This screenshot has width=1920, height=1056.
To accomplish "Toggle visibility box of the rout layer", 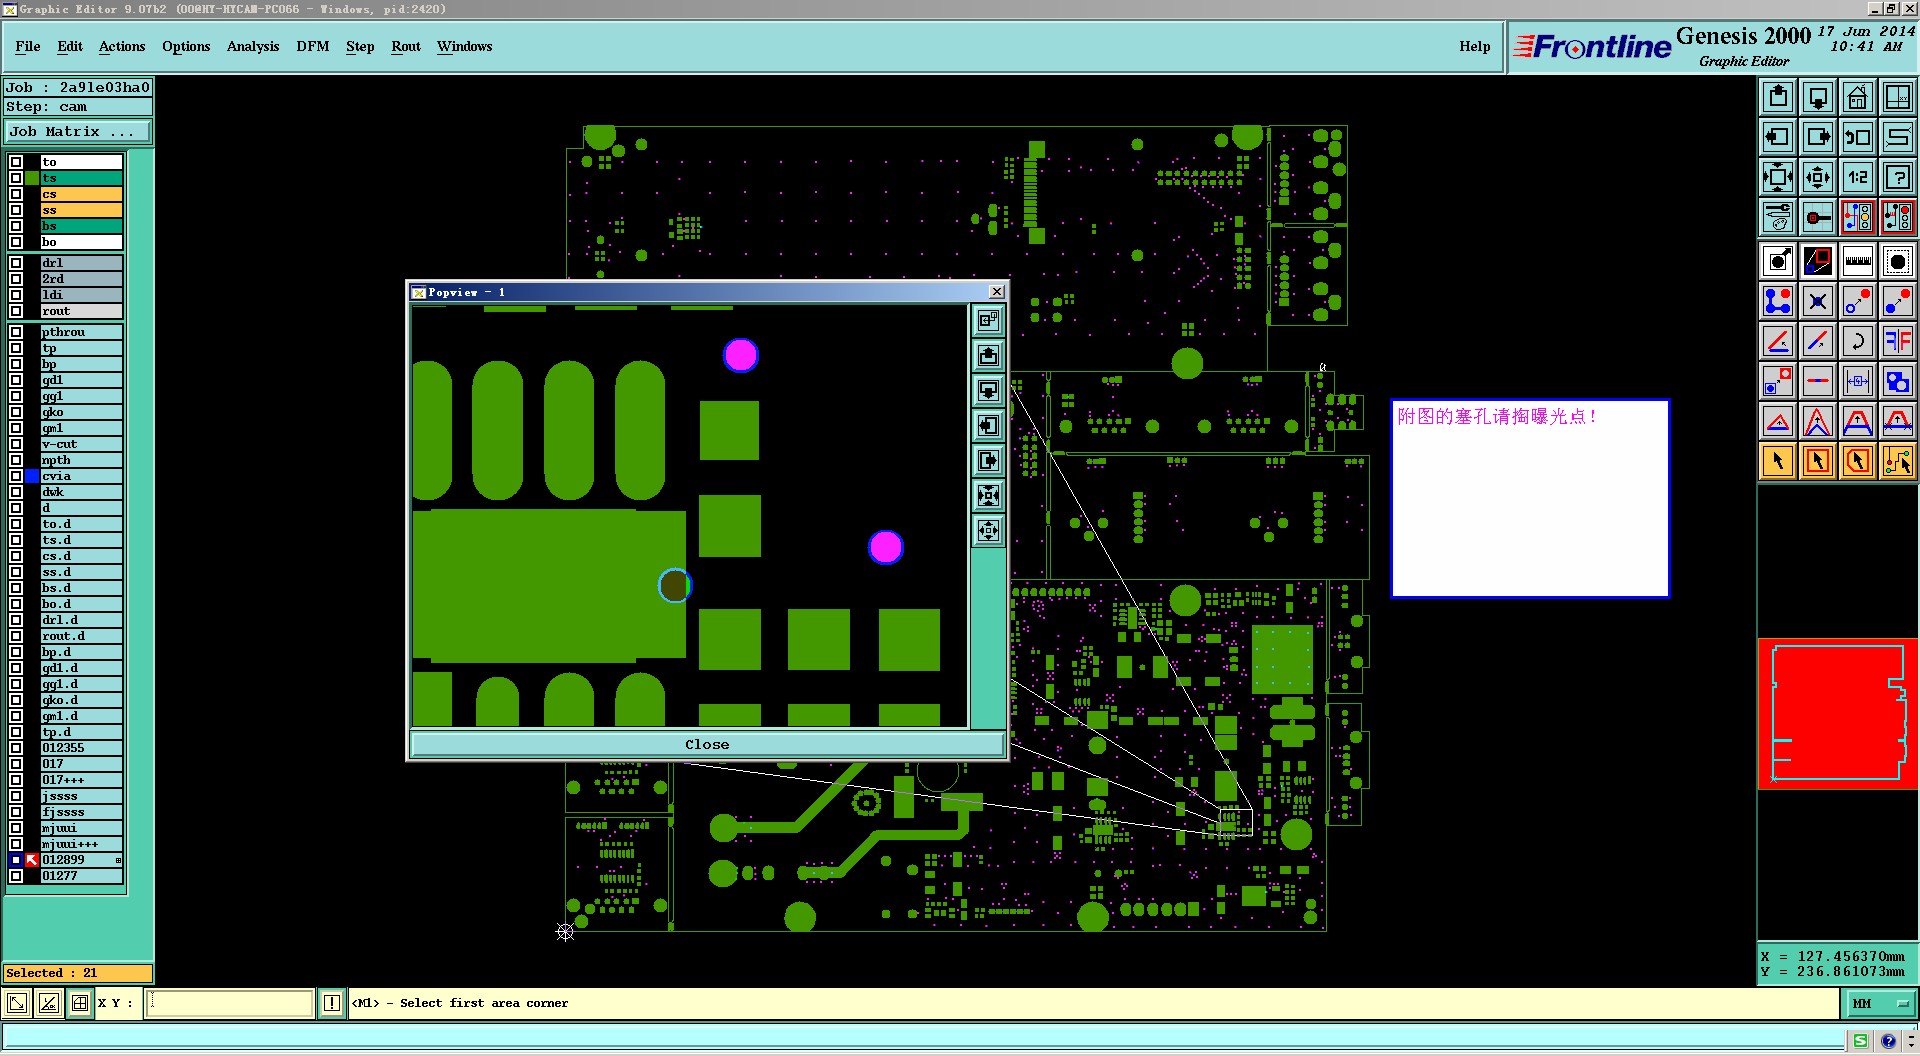I will tap(16, 311).
